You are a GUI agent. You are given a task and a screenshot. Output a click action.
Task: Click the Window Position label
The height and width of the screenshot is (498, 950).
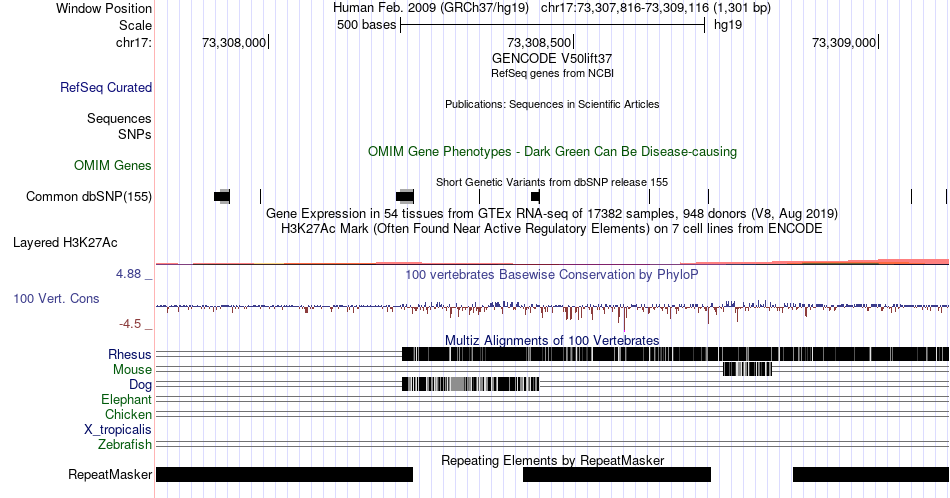[x=104, y=8]
